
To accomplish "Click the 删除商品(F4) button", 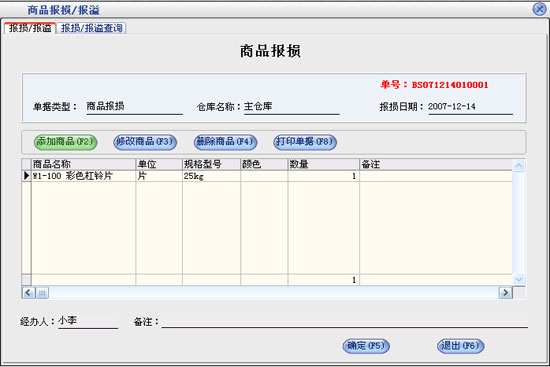I will [x=225, y=142].
